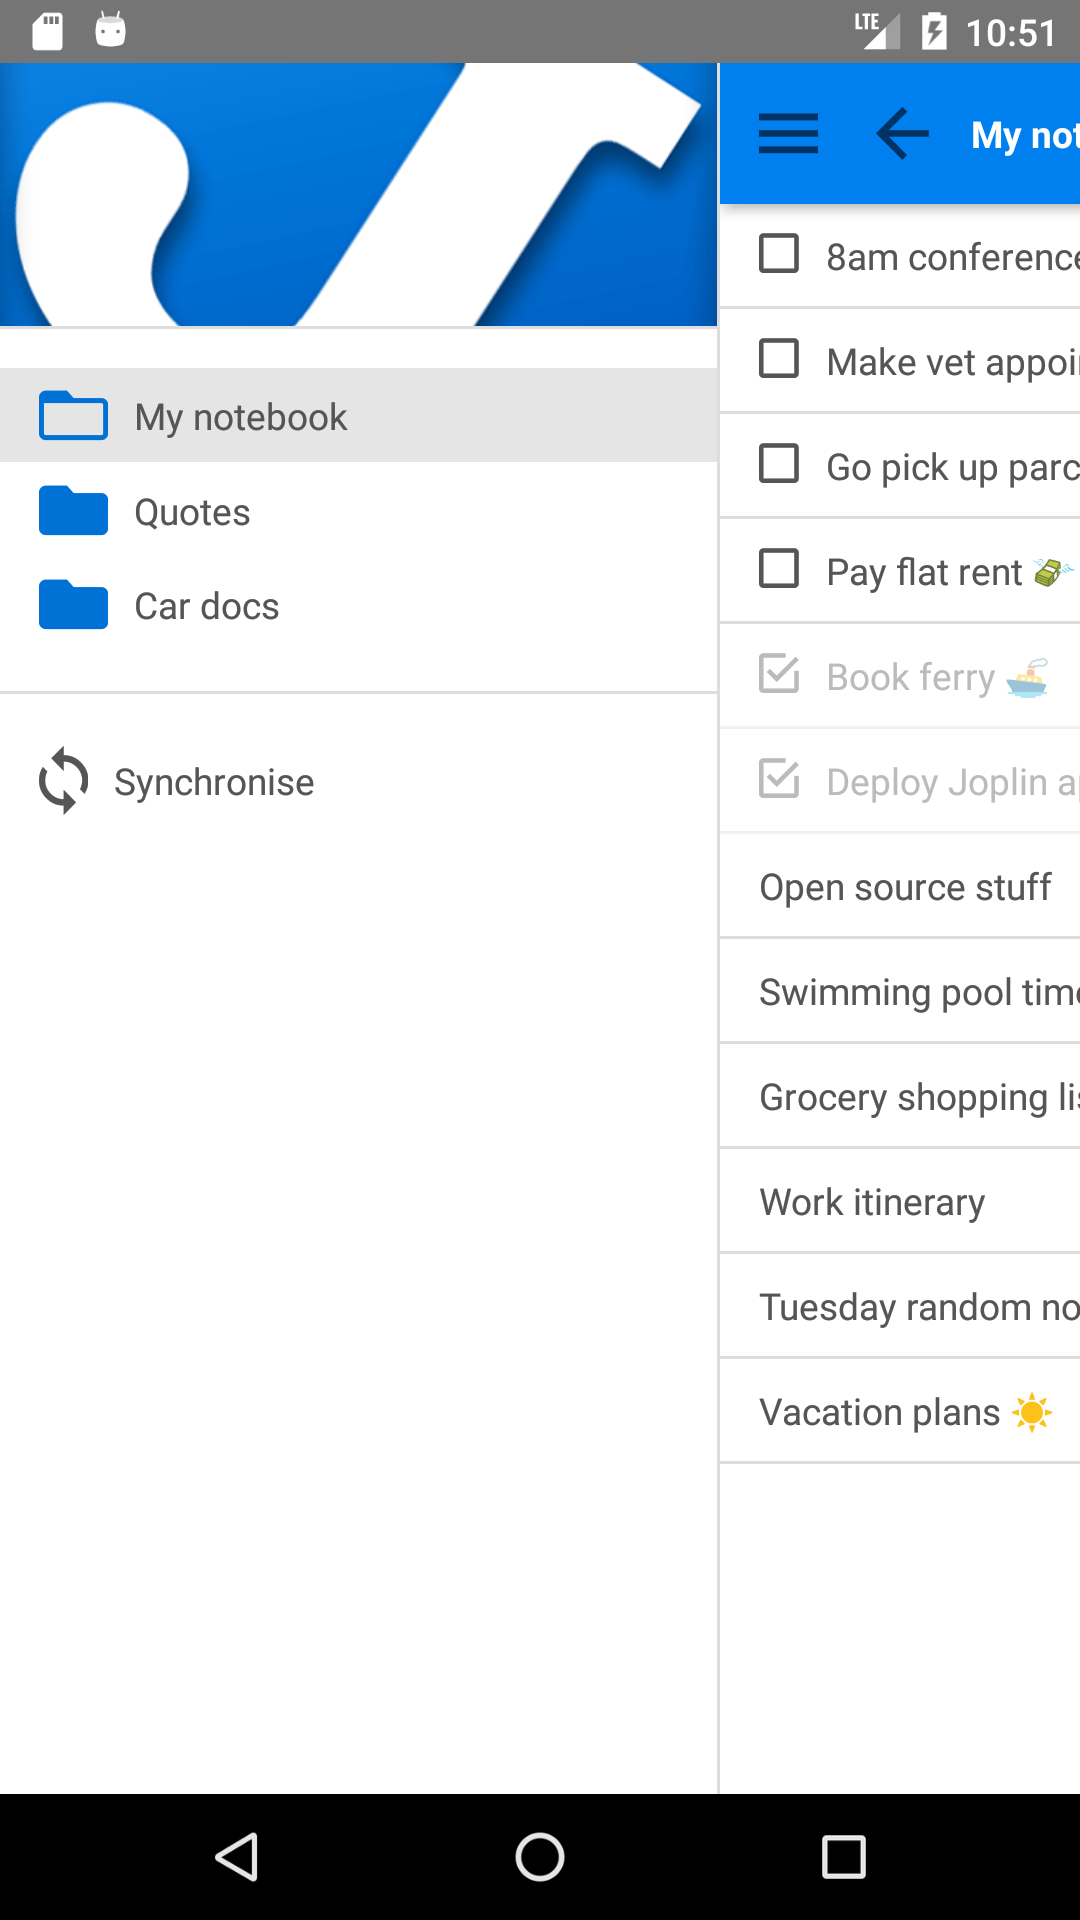This screenshot has width=1080, height=1920.
Task: Tick the Make vet appointment checkbox
Action: 779,359
